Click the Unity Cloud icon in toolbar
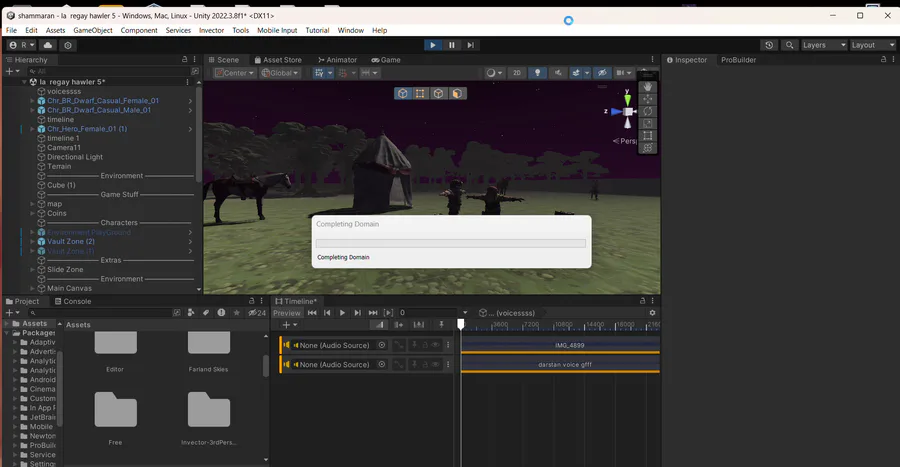Screen dimensions: 900x467 pyautogui.click(x=47, y=45)
